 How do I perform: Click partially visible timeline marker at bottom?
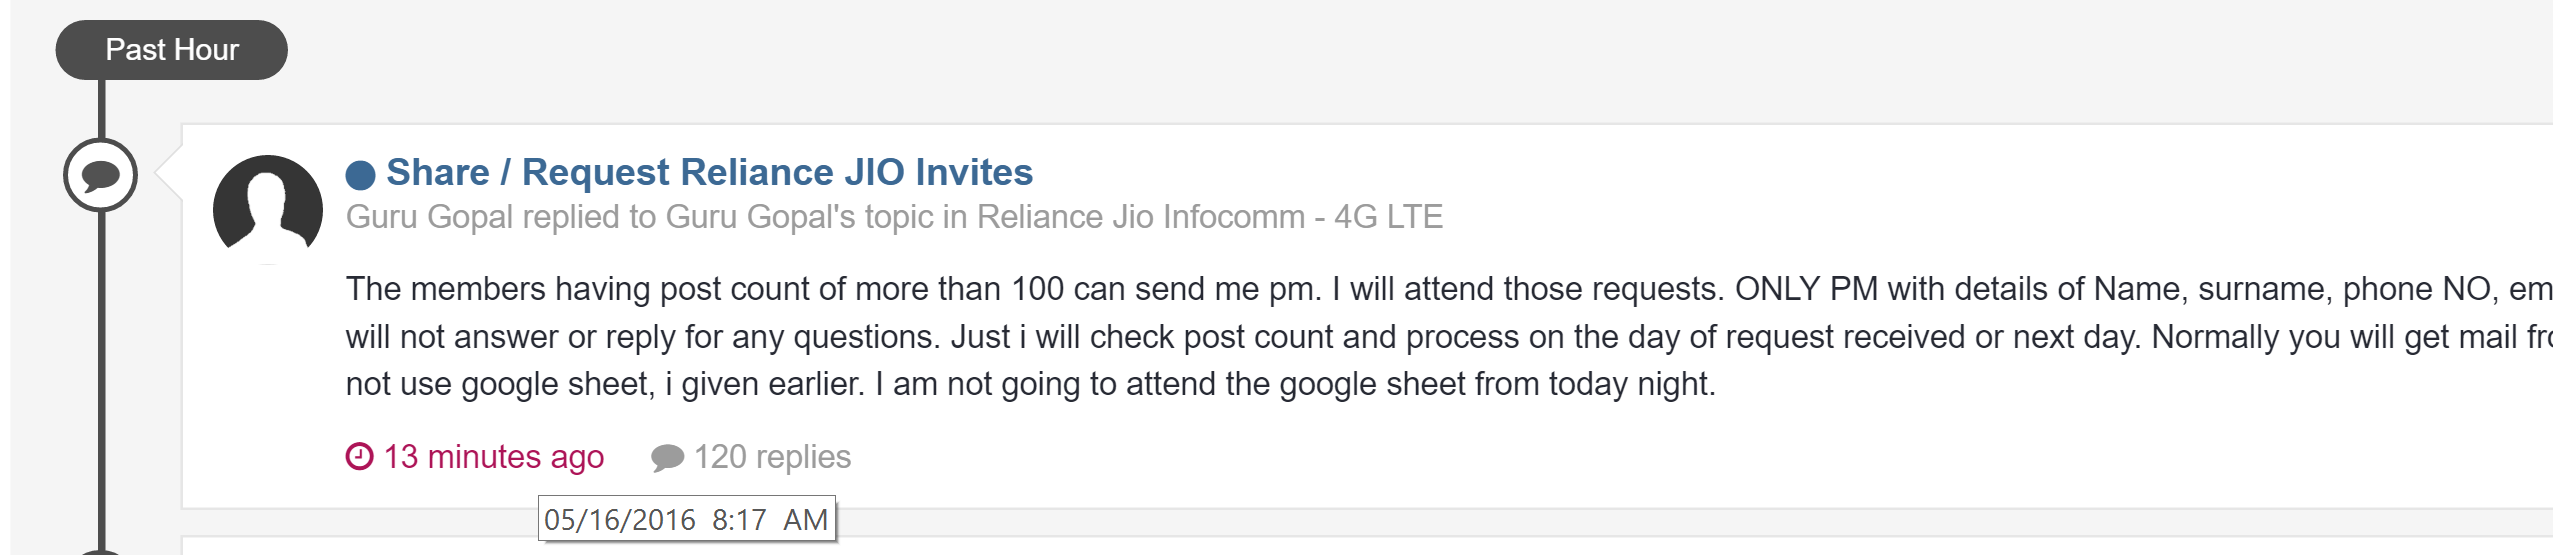100,551
